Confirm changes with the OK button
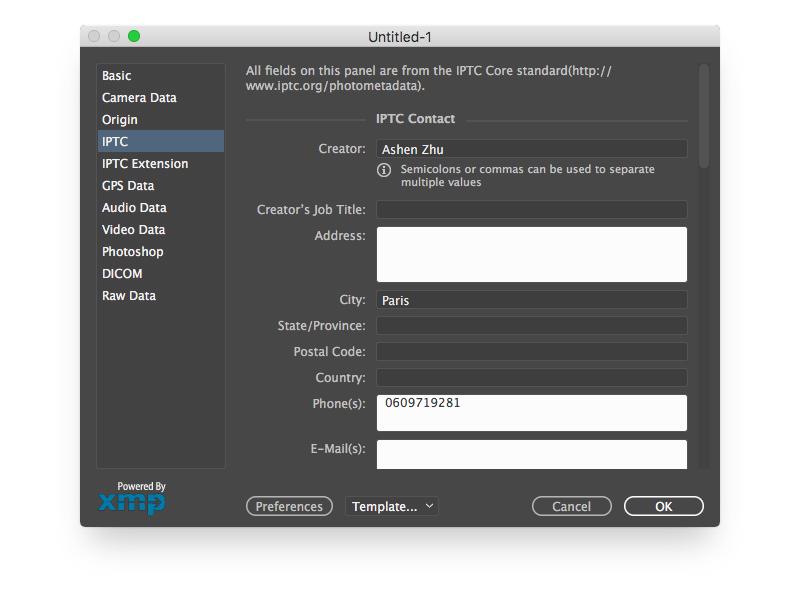Screen dimensions: 800x600 click(x=664, y=506)
